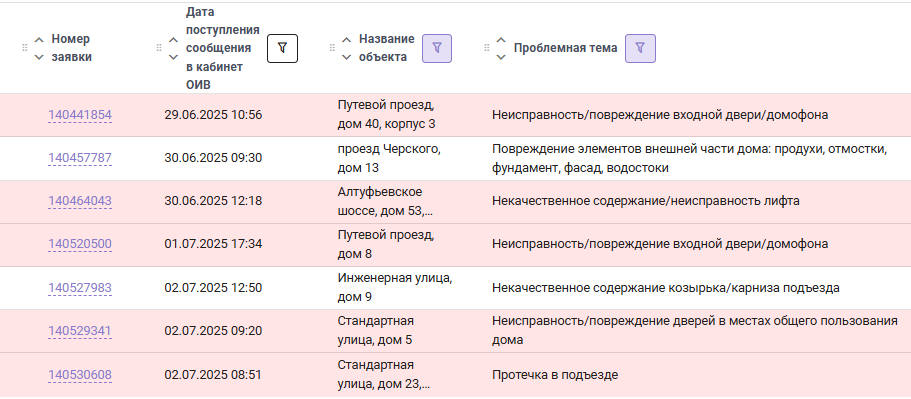
Task: Open request number 140464043
Action: pos(80,202)
